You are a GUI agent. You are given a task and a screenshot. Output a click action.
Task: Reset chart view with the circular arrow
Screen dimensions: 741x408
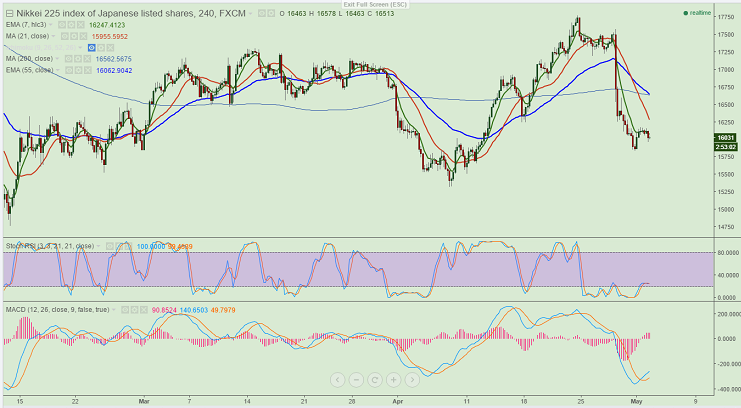[375, 379]
